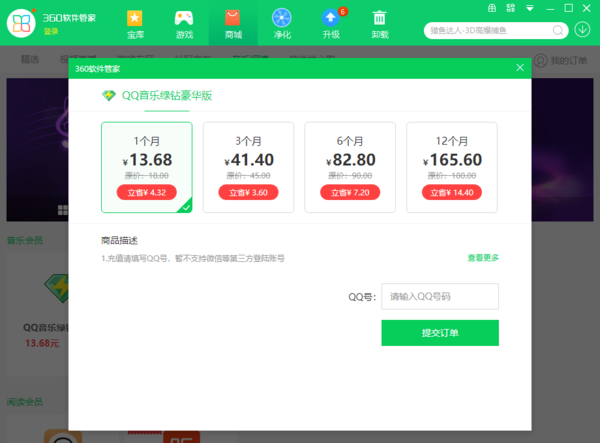Select the 12个月 165.60 plan
600x443 pixels.
tap(452, 167)
